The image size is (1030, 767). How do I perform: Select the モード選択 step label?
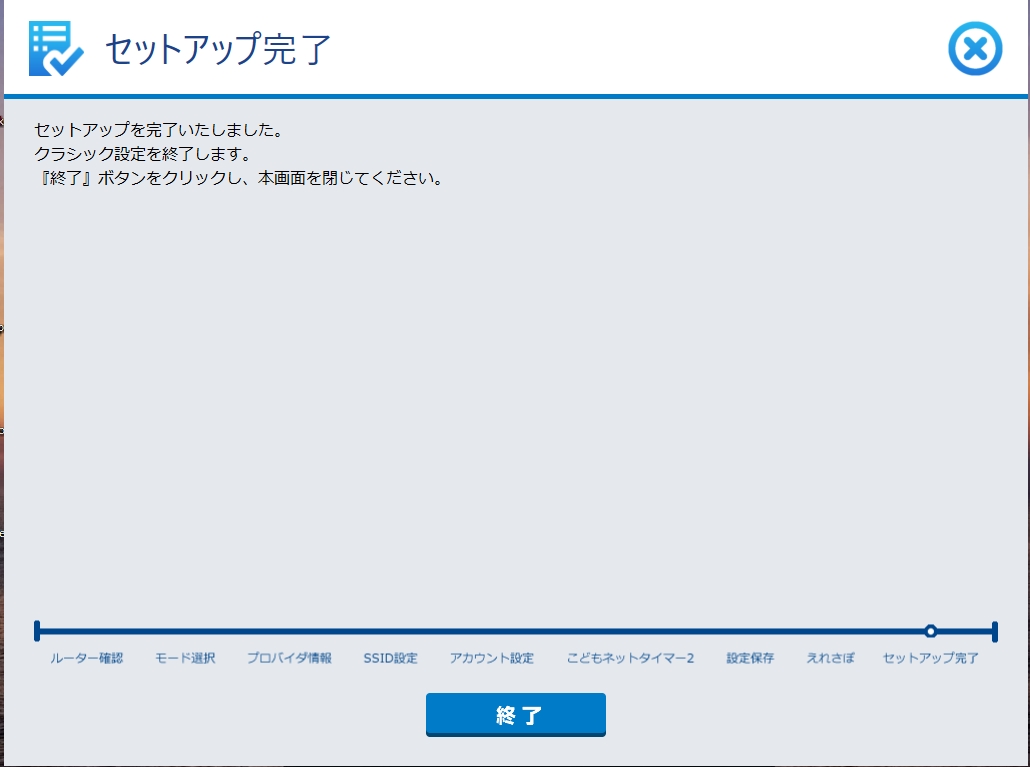[x=185, y=658]
